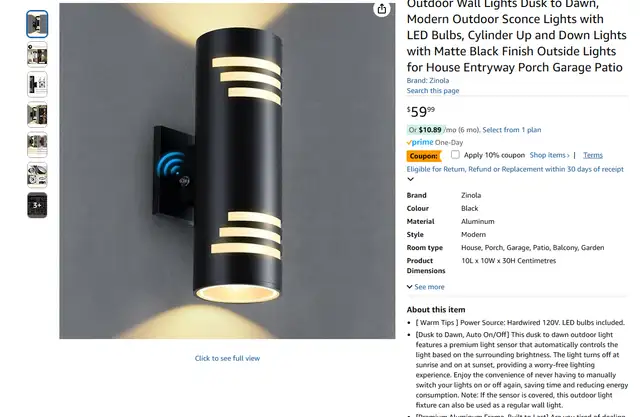
Task: Click the Prime One-Day logo
Action: (x=435, y=142)
